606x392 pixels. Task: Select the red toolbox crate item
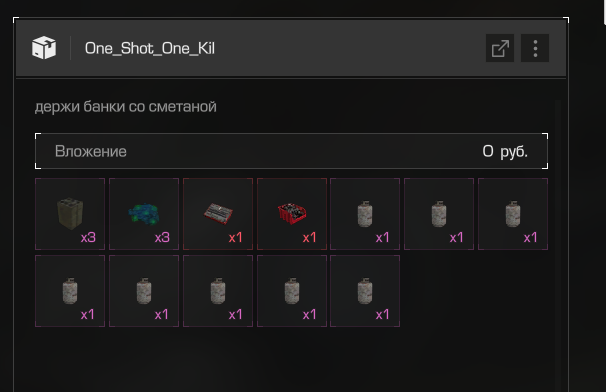click(x=292, y=214)
